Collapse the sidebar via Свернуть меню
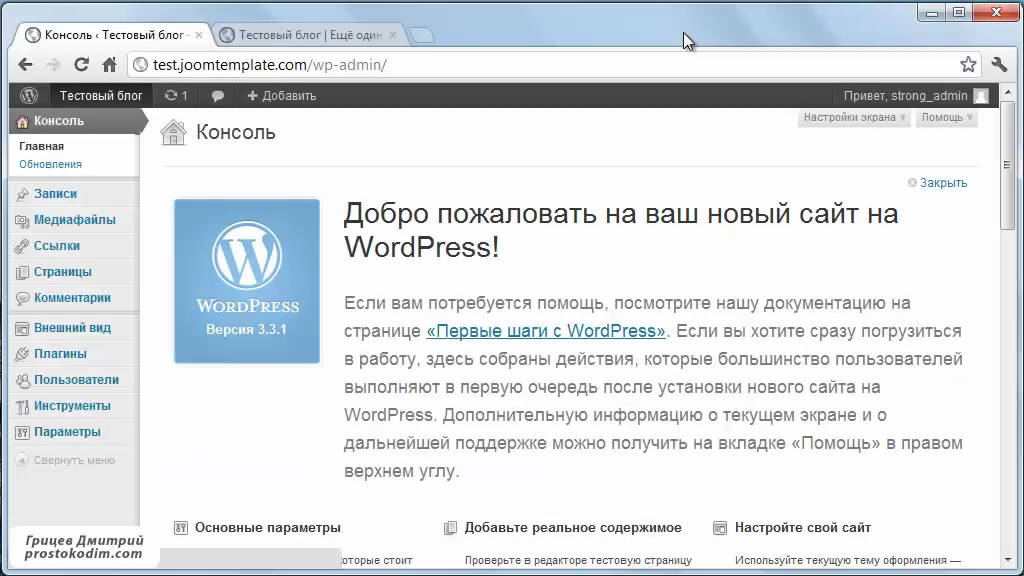The image size is (1024, 576). (74, 460)
